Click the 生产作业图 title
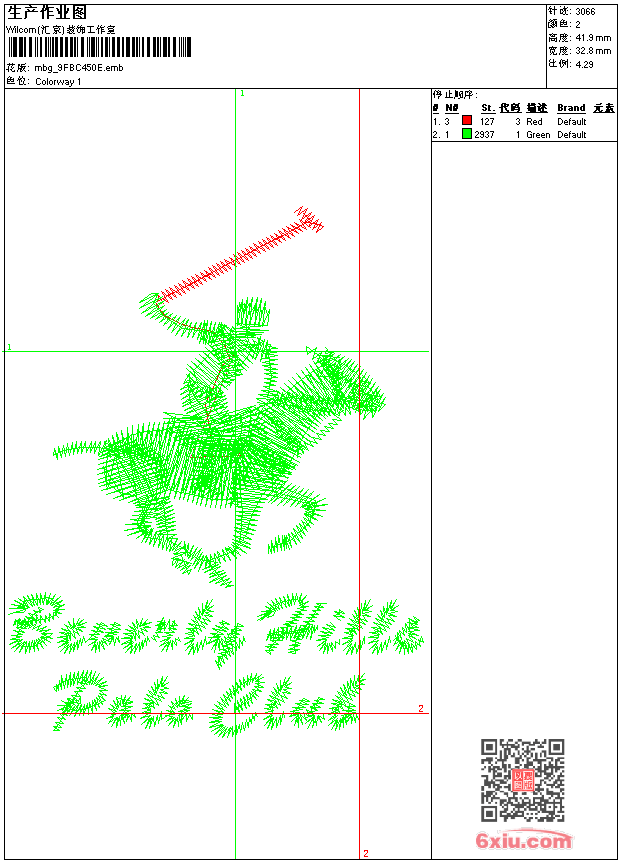Viewport: 620px width, 860px height. (x=47, y=13)
